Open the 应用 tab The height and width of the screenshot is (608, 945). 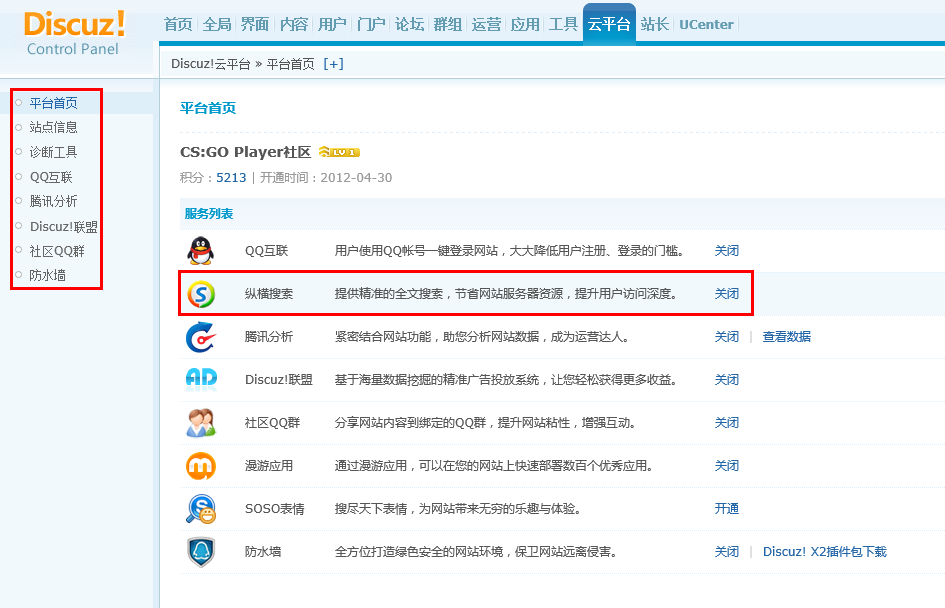525,24
